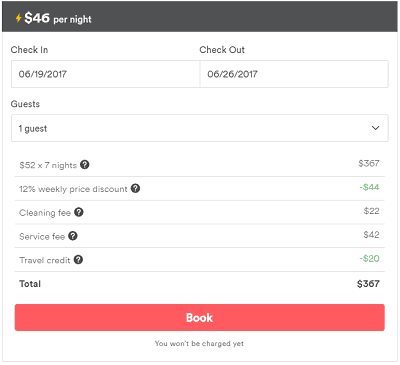Expand the guests dropdown chevron
This screenshot has width=400, height=365.
pyautogui.click(x=376, y=128)
